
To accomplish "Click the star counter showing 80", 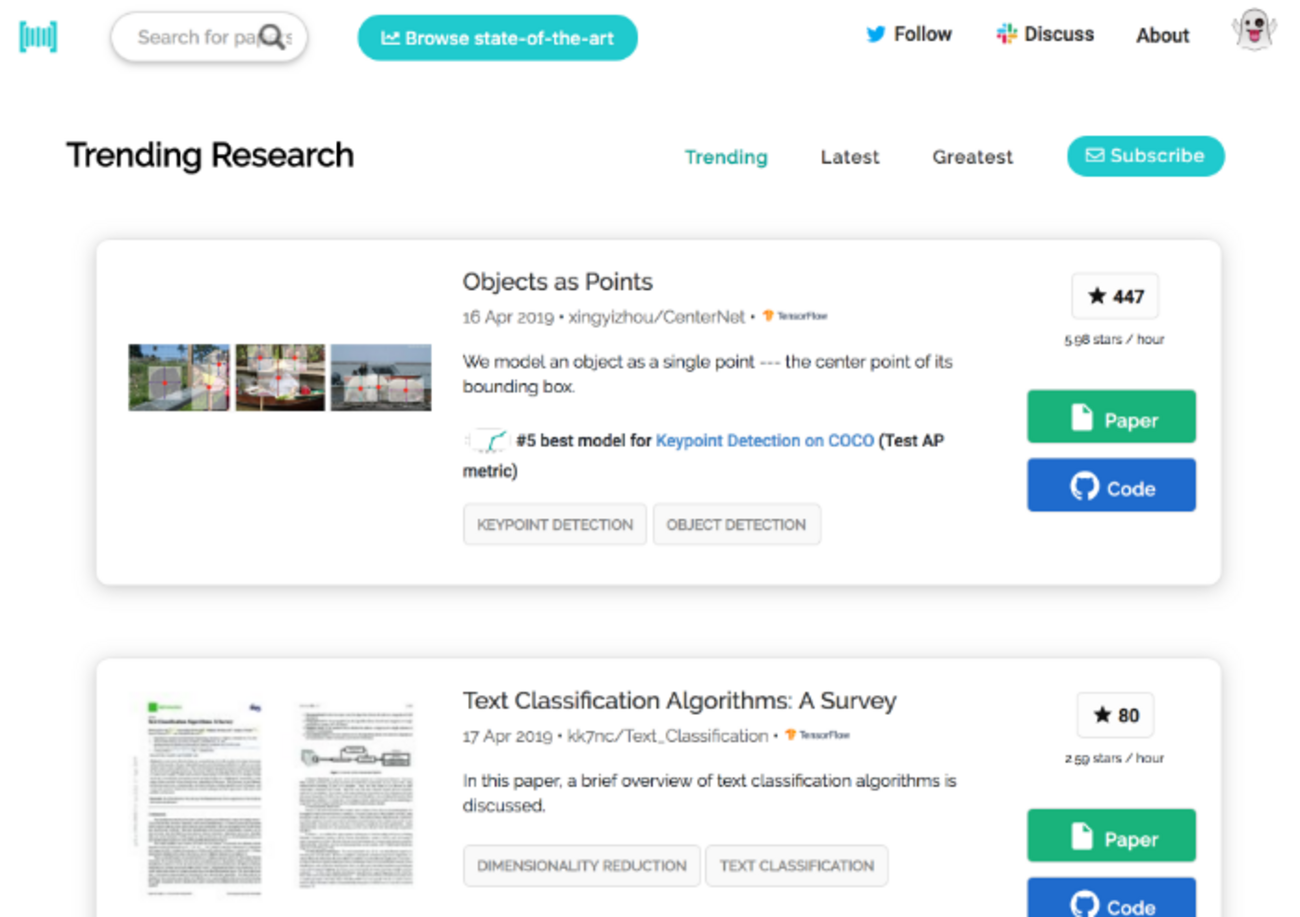I will click(x=1114, y=715).
